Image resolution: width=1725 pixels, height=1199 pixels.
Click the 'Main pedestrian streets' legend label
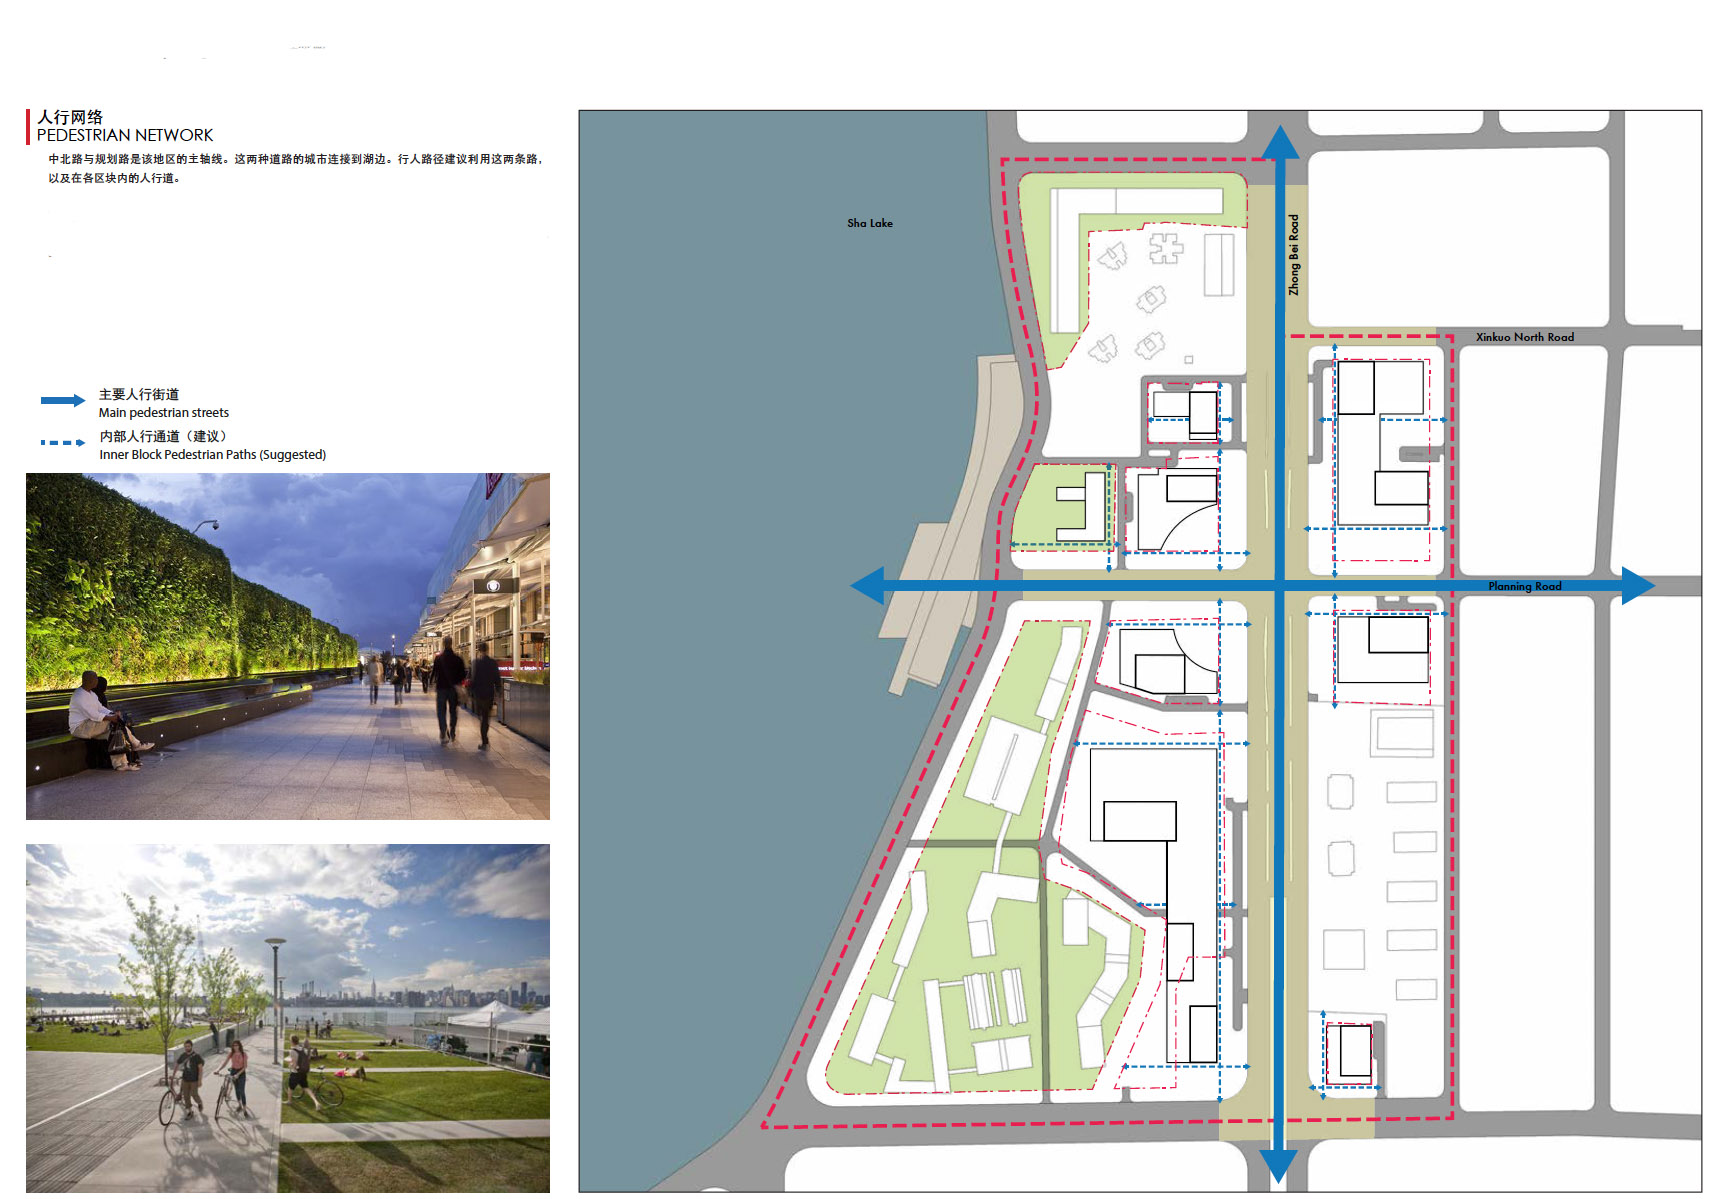(x=164, y=413)
